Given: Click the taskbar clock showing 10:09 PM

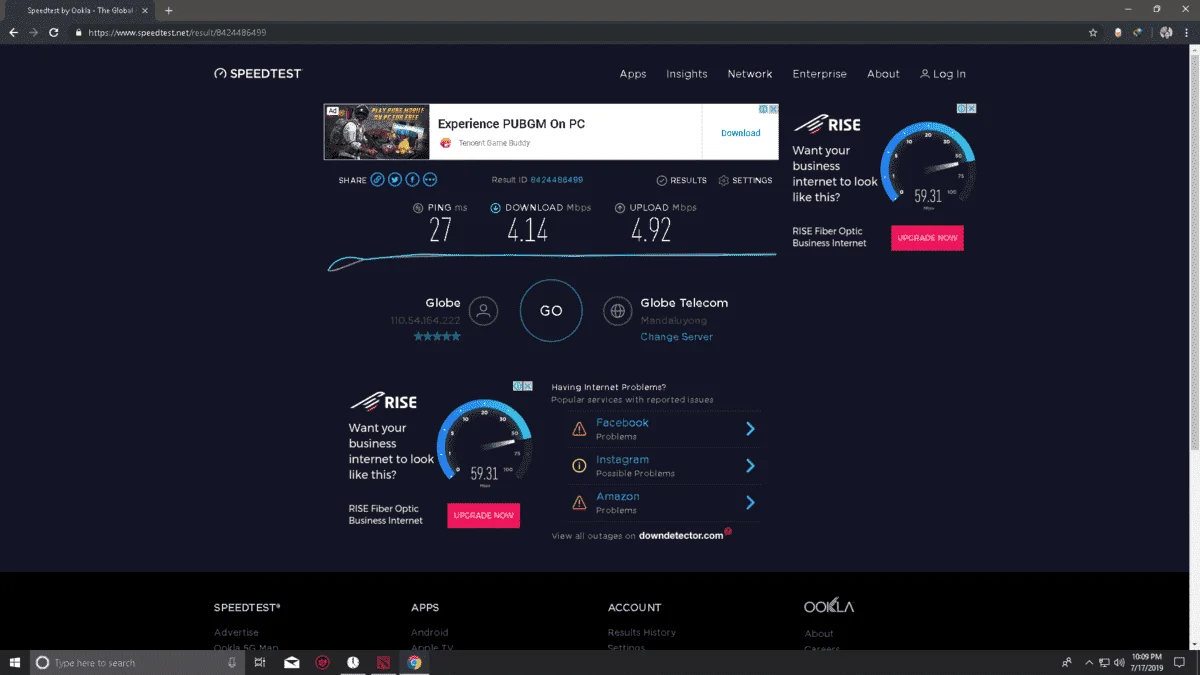Looking at the screenshot, I should [1147, 662].
